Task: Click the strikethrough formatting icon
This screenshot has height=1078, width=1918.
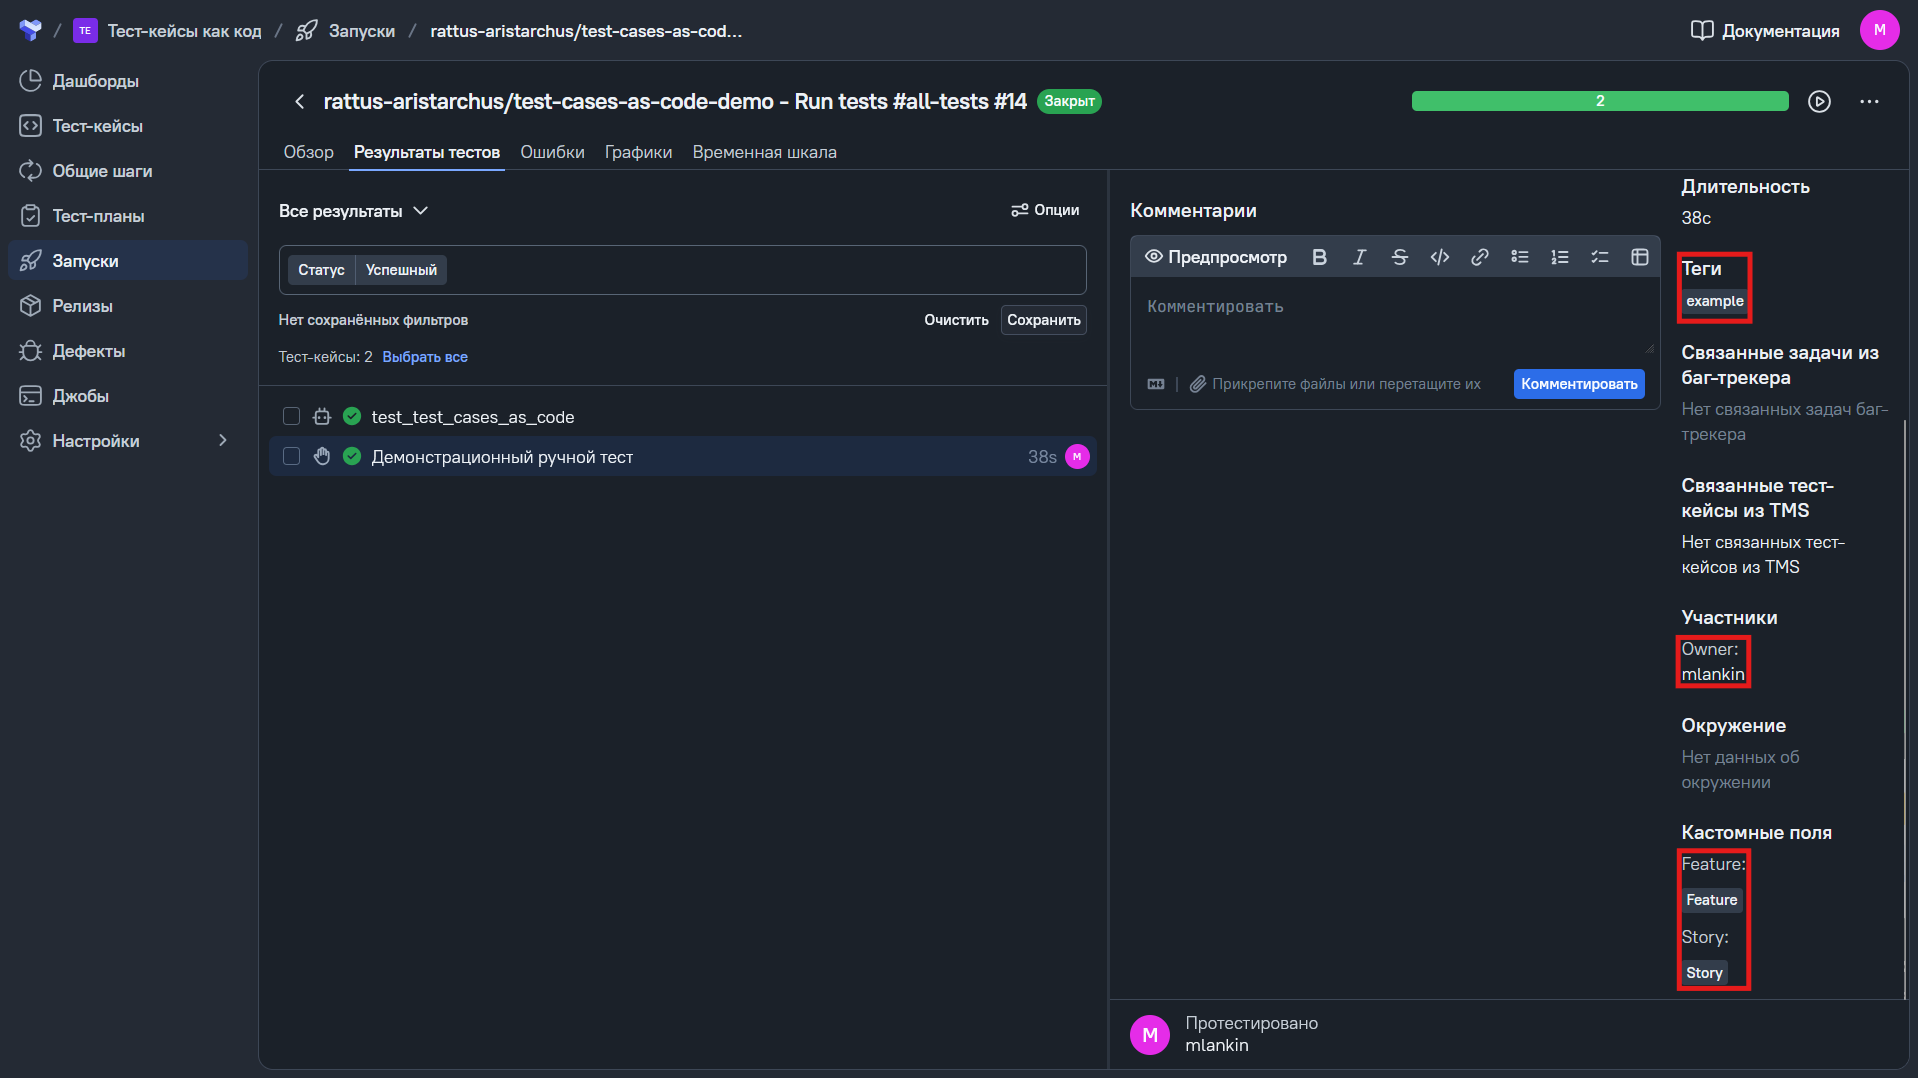Action: pos(1399,257)
